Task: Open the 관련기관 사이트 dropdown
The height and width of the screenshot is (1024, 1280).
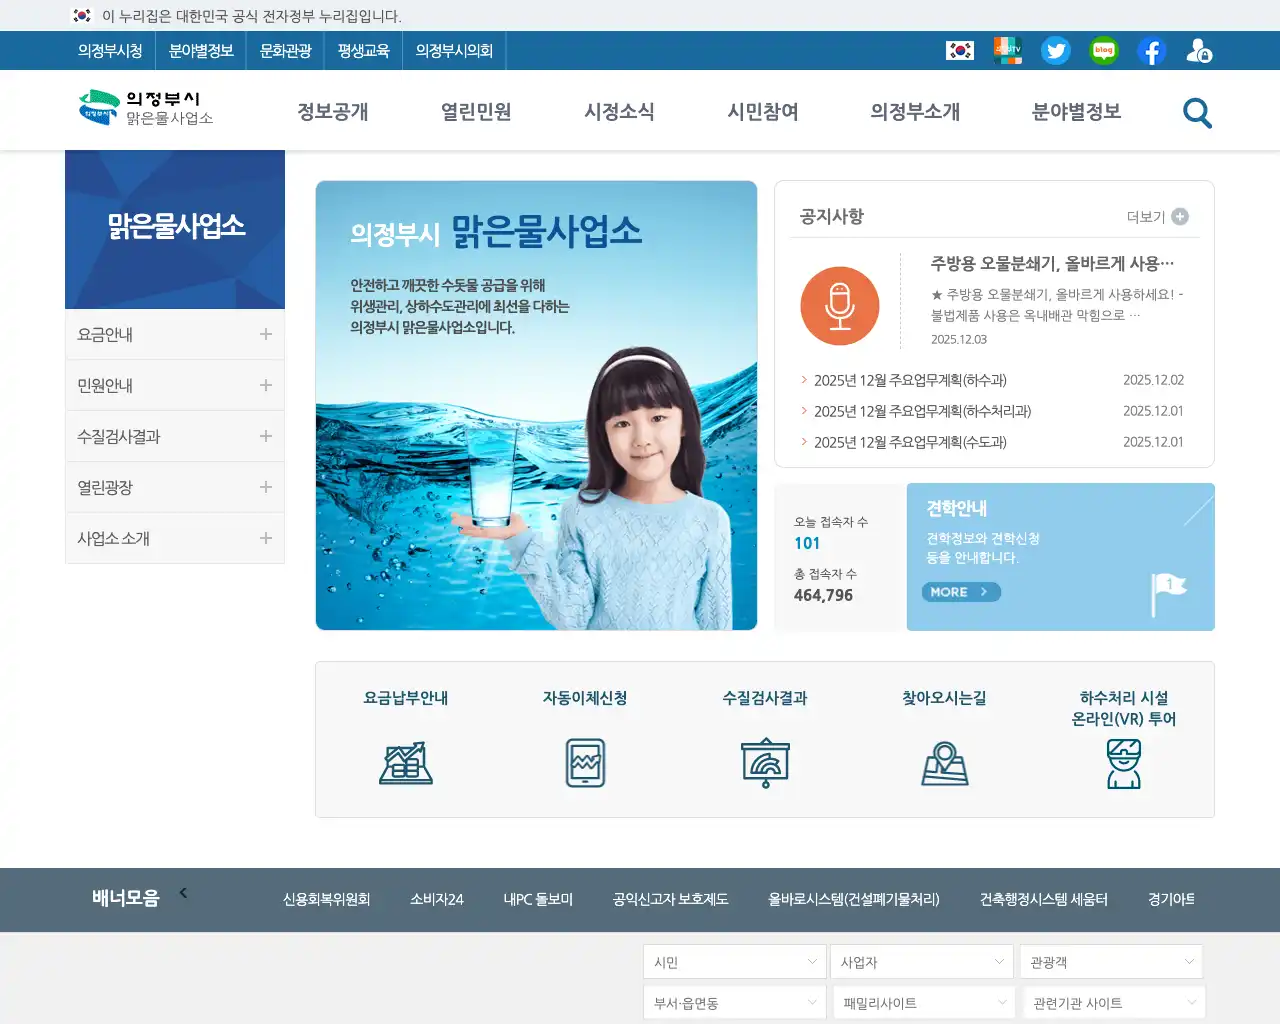Action: tap(1111, 1001)
